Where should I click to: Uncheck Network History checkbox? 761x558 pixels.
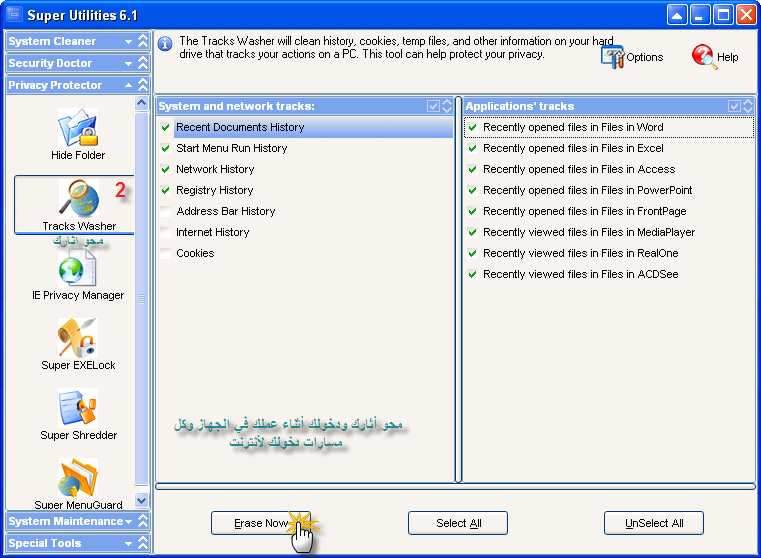tap(165, 169)
